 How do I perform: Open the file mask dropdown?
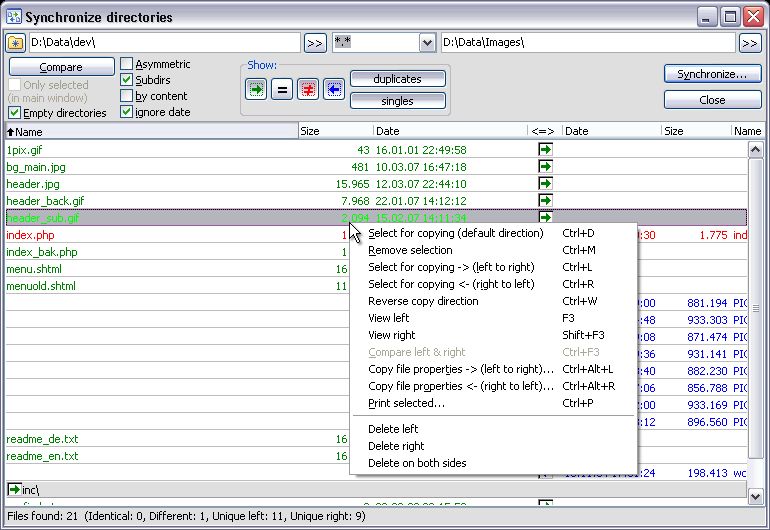[x=428, y=43]
